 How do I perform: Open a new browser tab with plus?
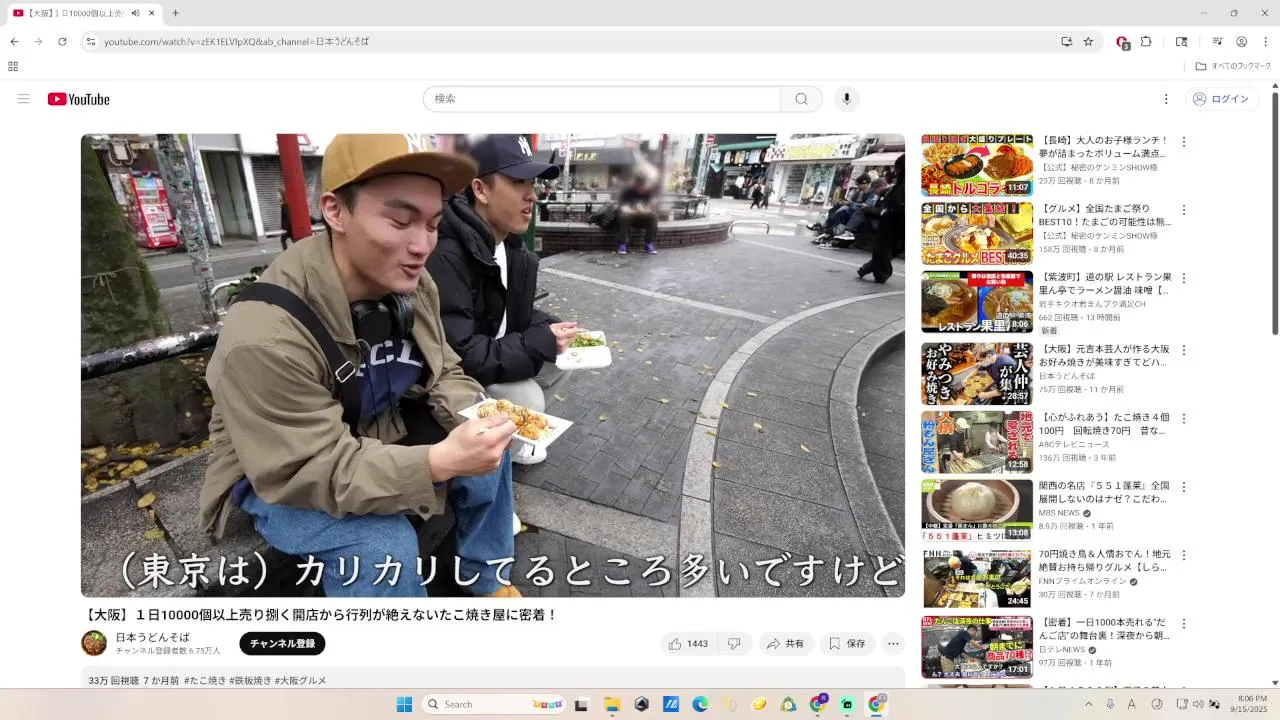[x=175, y=13]
